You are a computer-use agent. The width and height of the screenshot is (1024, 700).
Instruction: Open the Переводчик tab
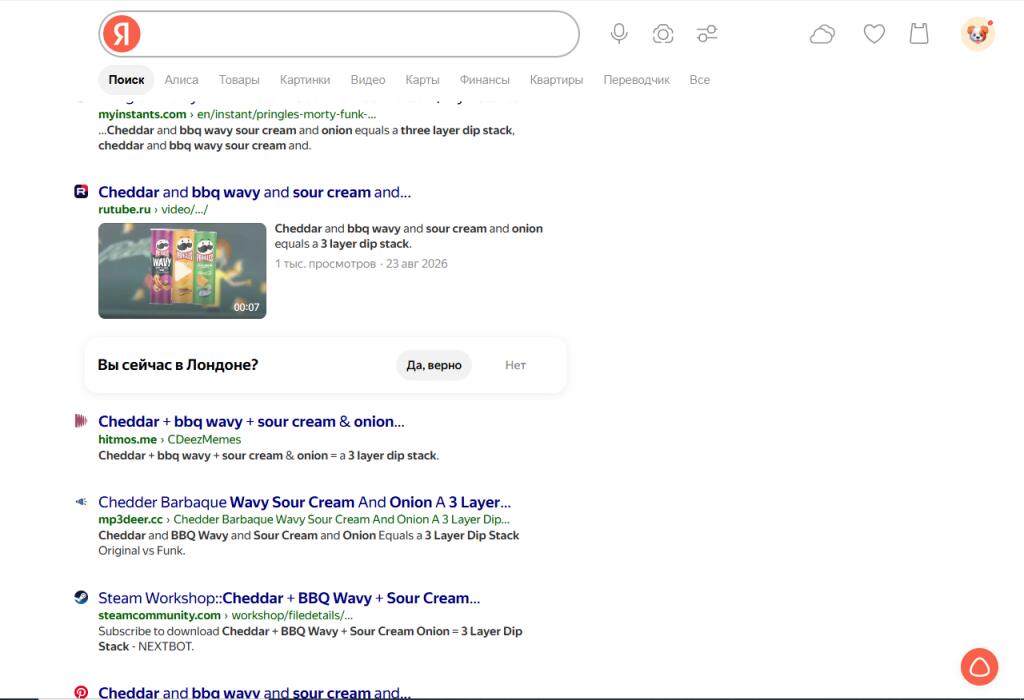[x=636, y=80]
